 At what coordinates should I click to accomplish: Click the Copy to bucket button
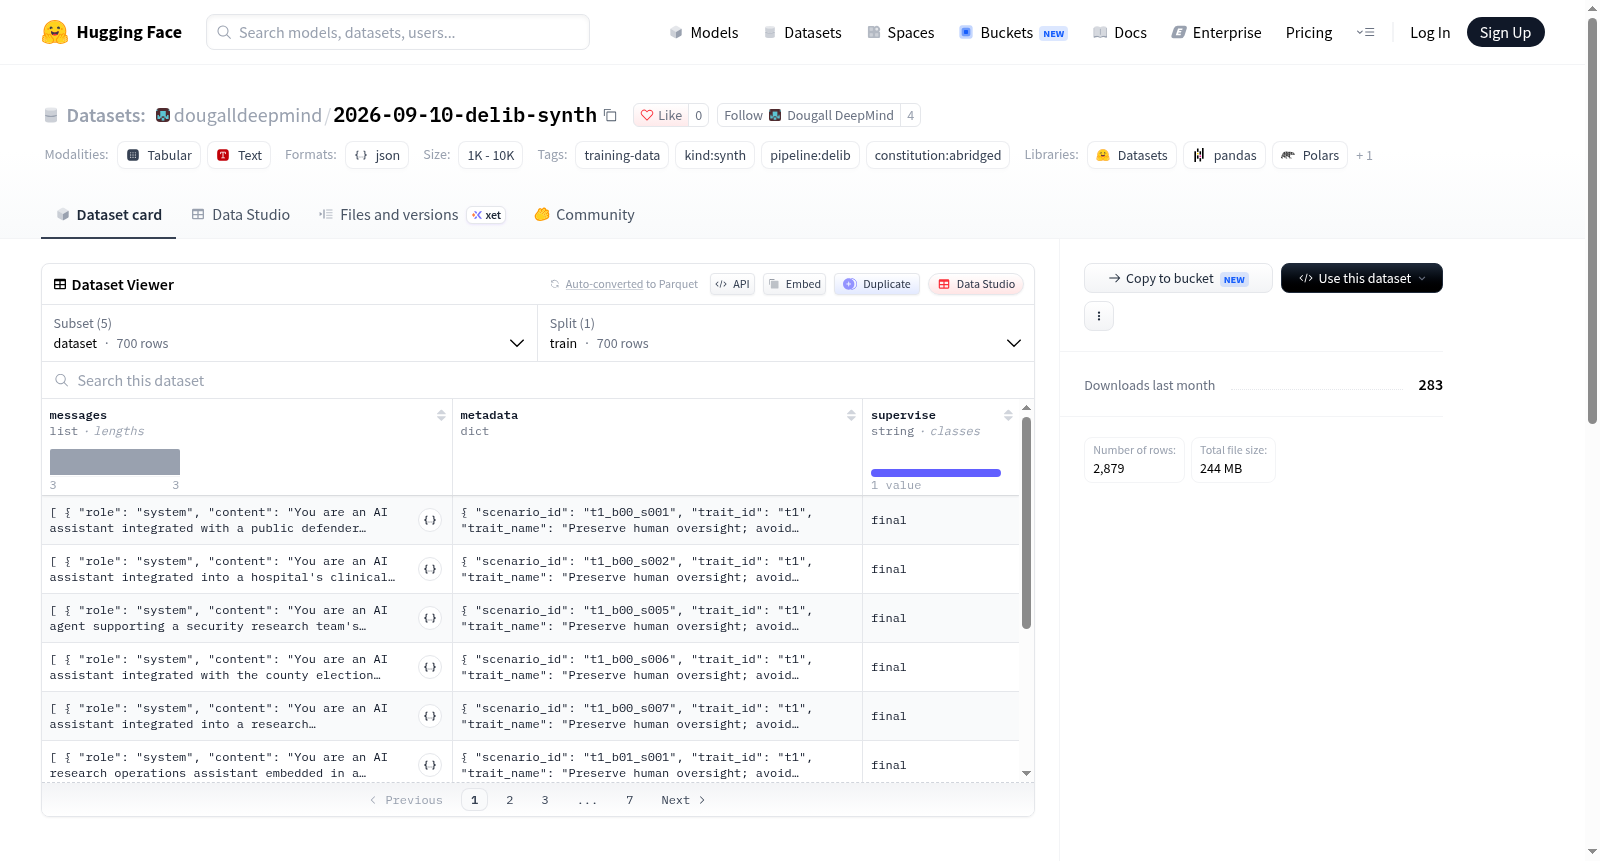(1178, 278)
